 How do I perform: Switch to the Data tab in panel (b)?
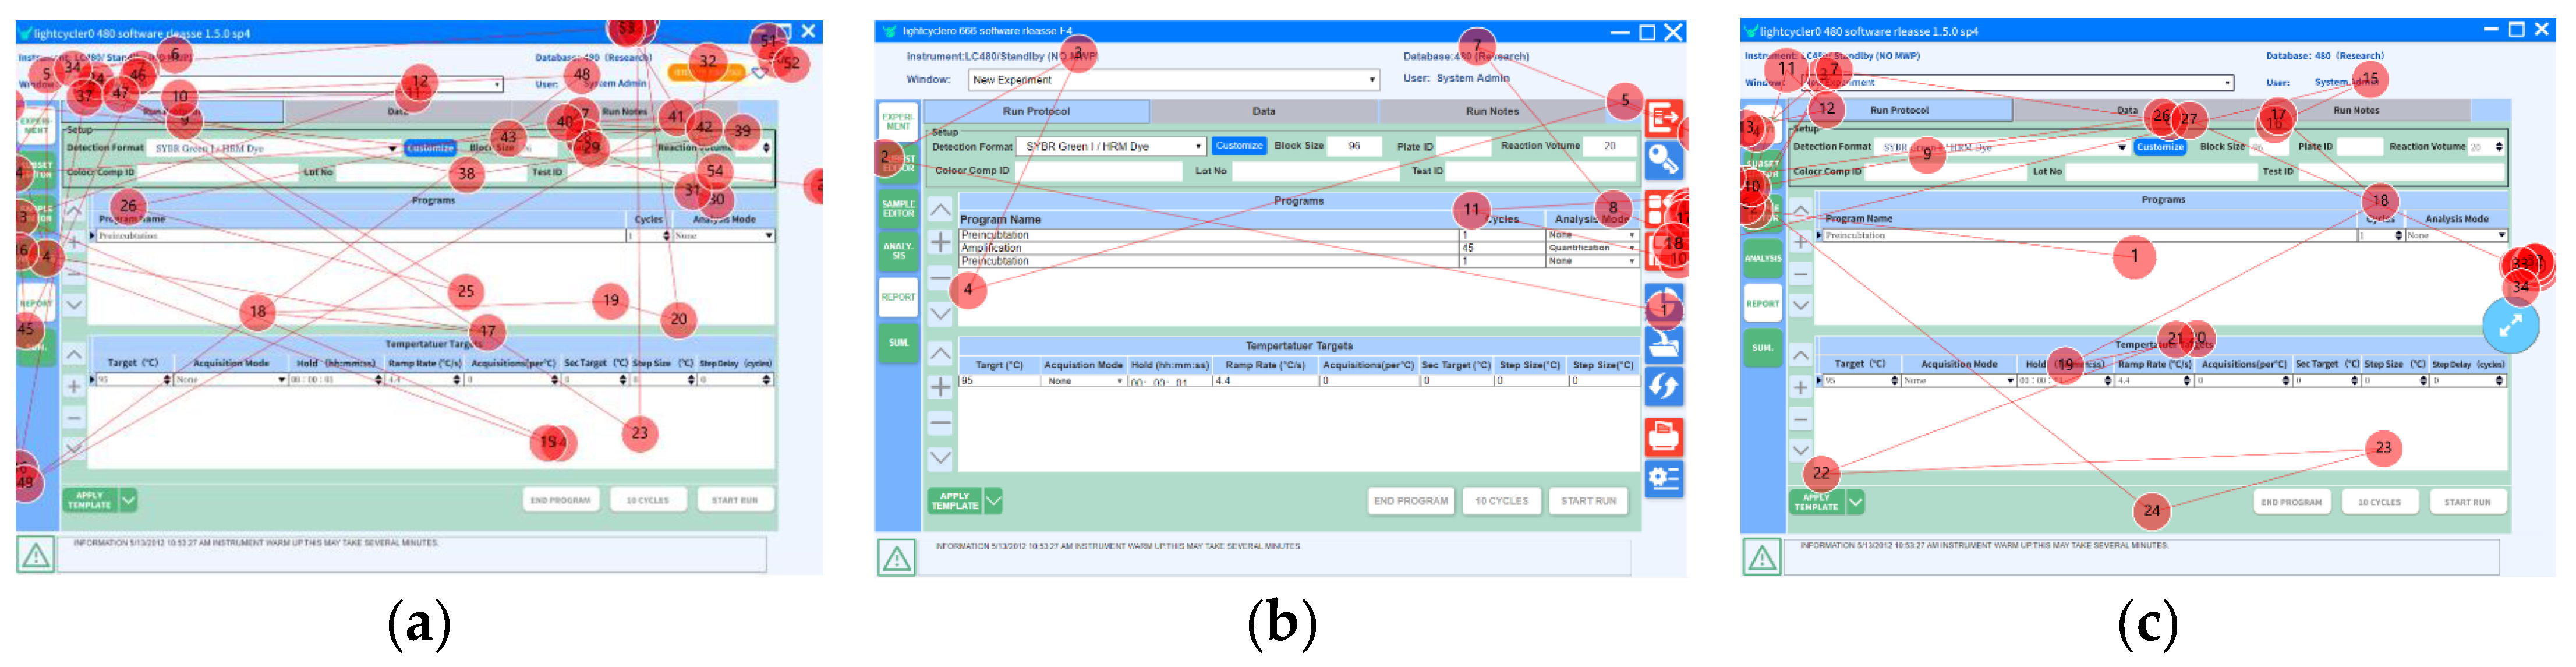(1263, 112)
